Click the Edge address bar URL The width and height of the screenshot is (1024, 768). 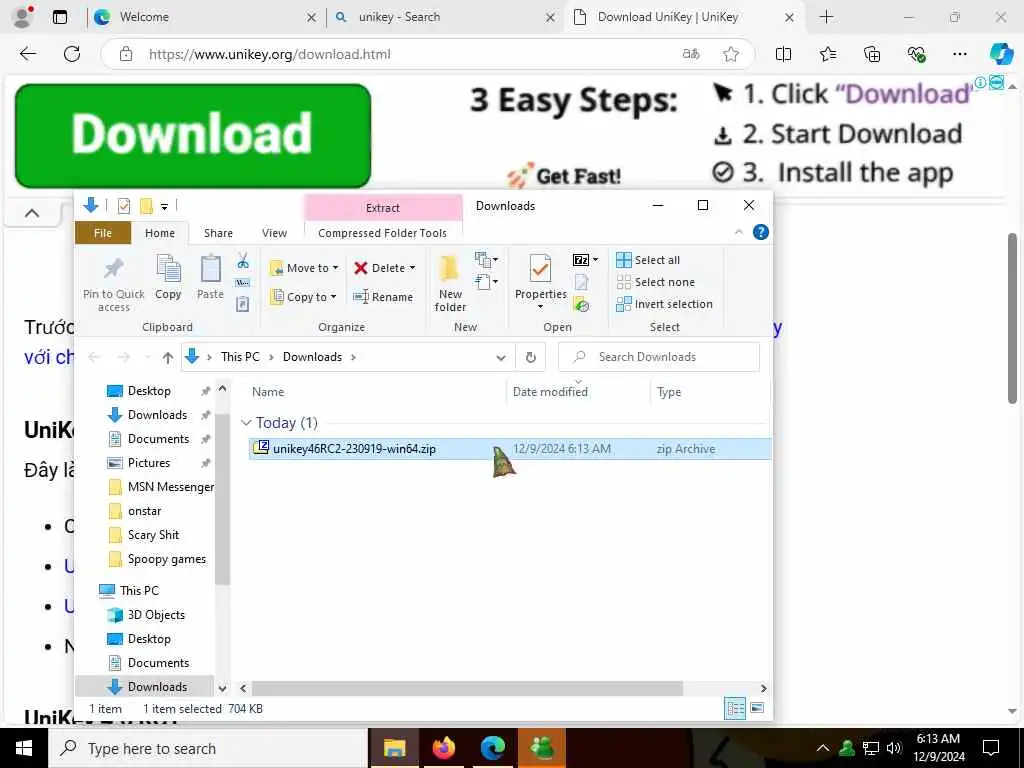270,54
